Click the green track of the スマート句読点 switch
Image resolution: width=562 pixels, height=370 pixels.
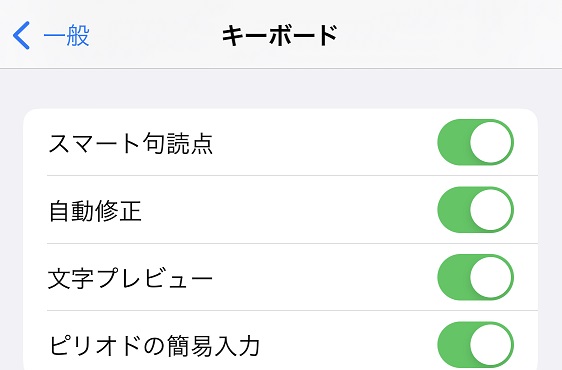(x=453, y=142)
